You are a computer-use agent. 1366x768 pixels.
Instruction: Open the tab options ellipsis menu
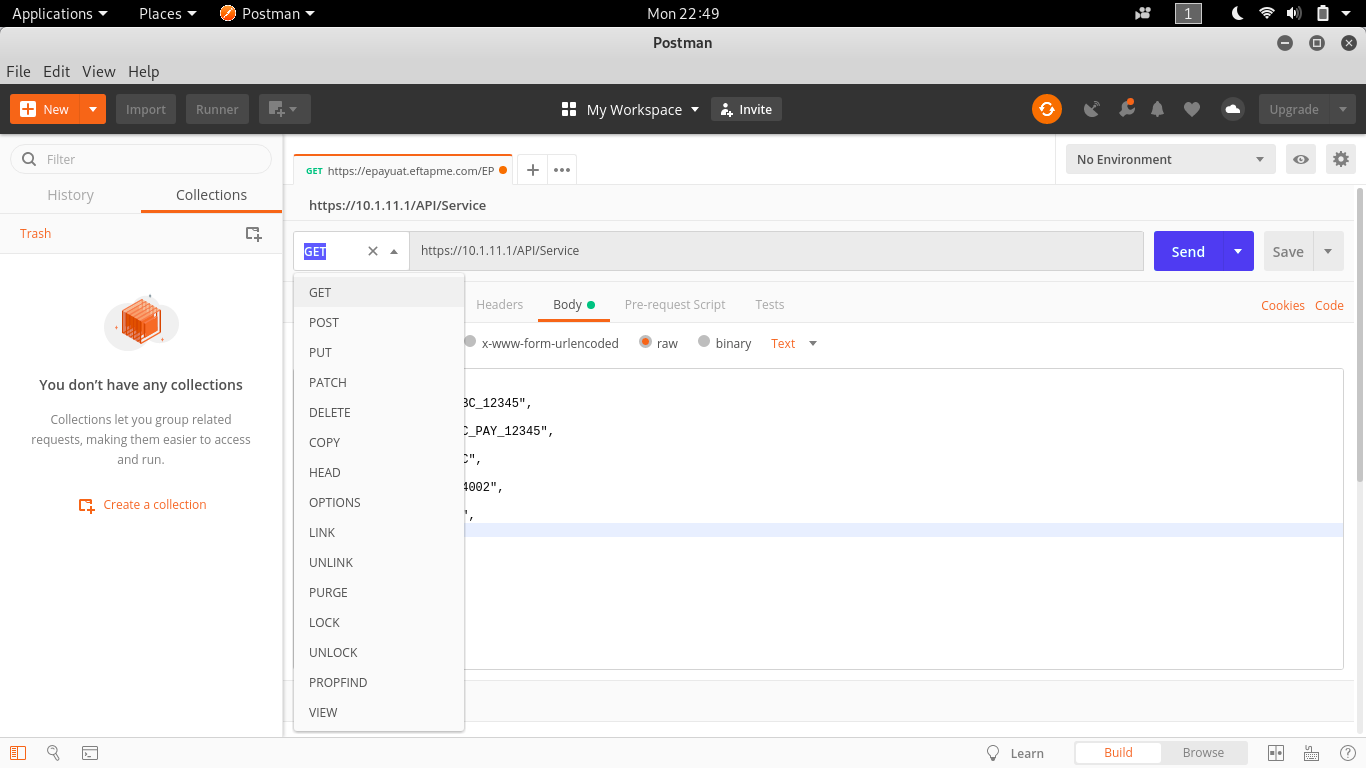(x=562, y=170)
